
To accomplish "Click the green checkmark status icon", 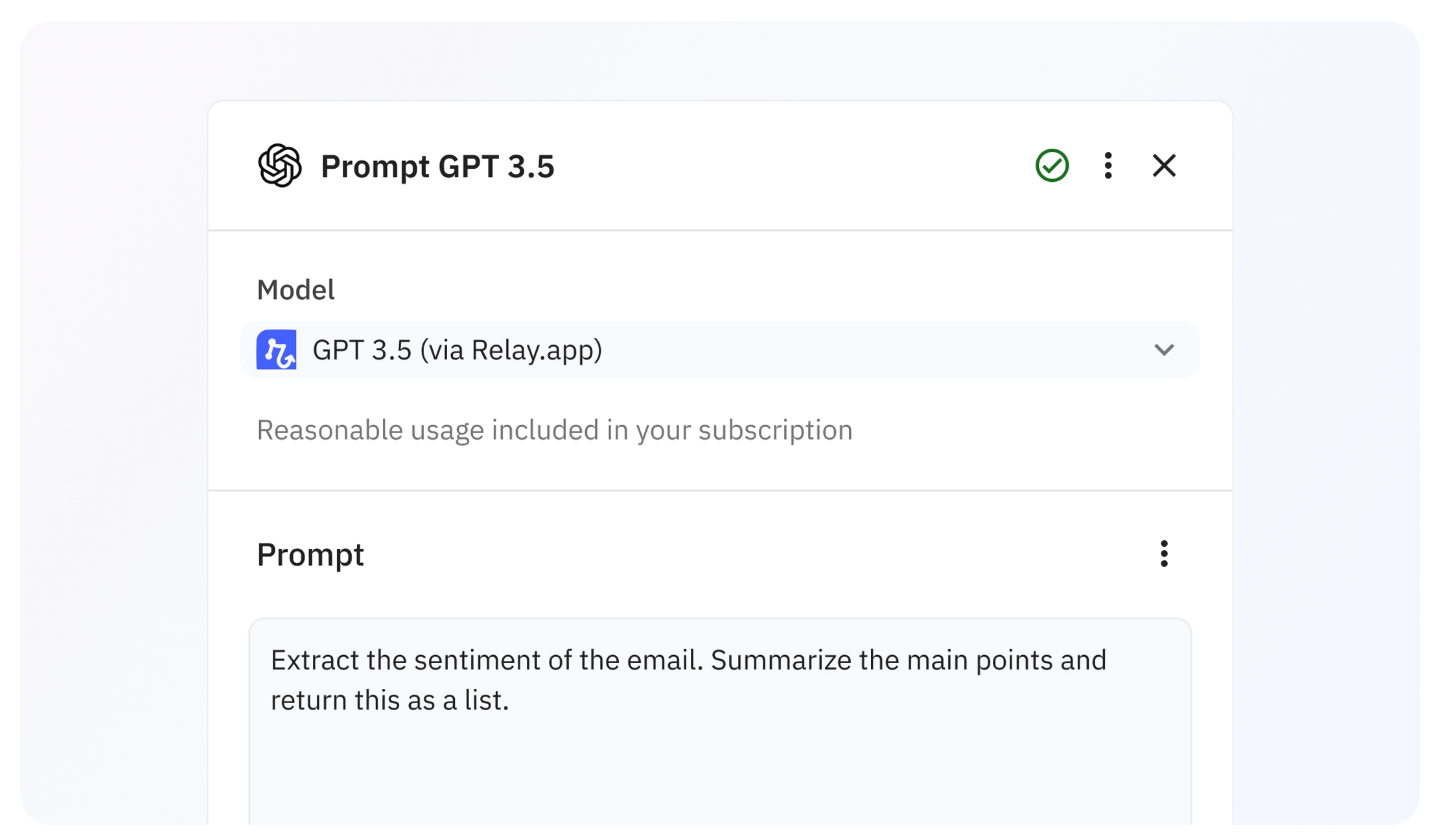I will [x=1052, y=166].
